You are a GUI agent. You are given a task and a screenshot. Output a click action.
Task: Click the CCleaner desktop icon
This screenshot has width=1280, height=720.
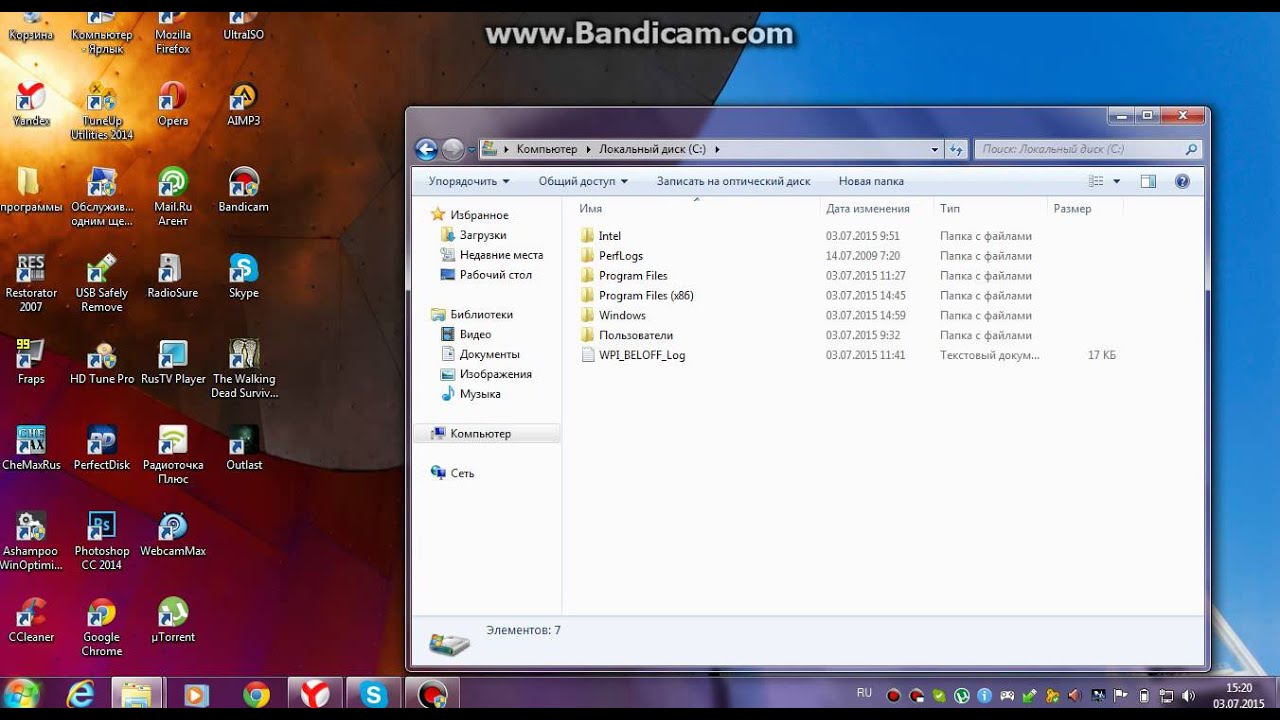[x=30, y=621]
